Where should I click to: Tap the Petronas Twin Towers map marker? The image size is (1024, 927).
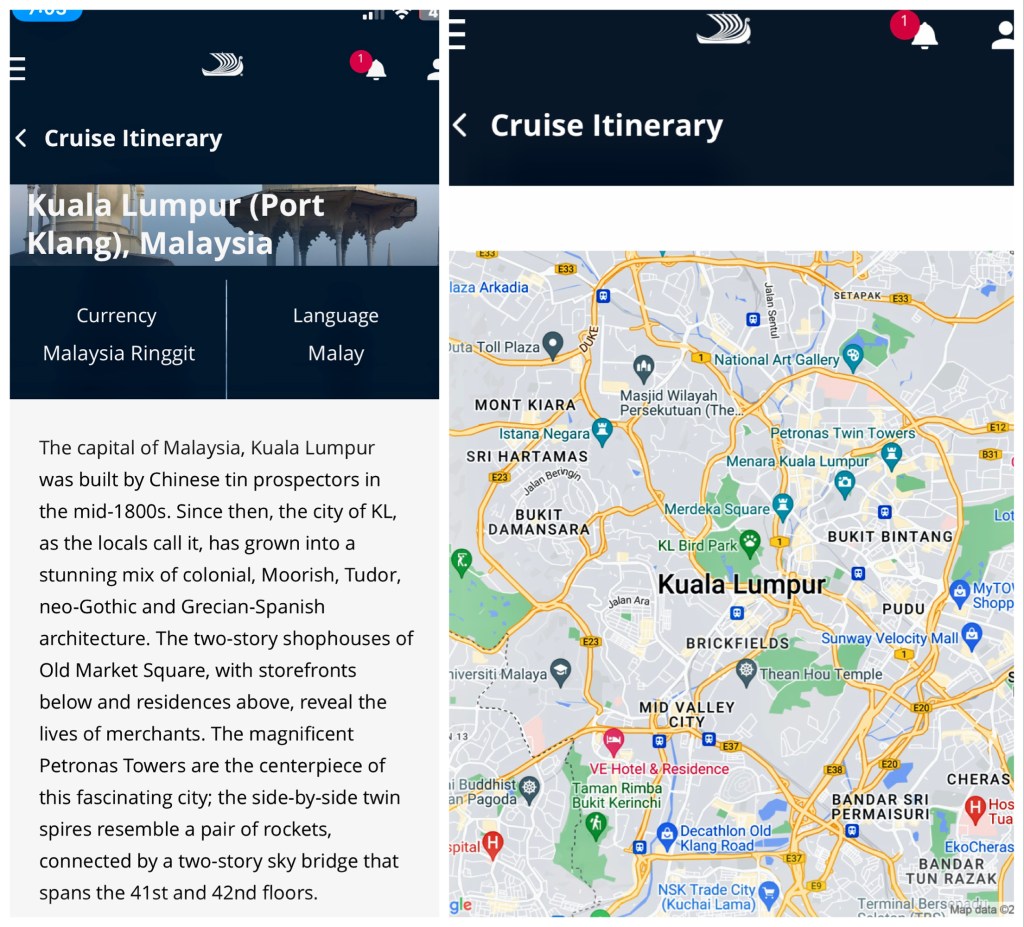pos(891,453)
